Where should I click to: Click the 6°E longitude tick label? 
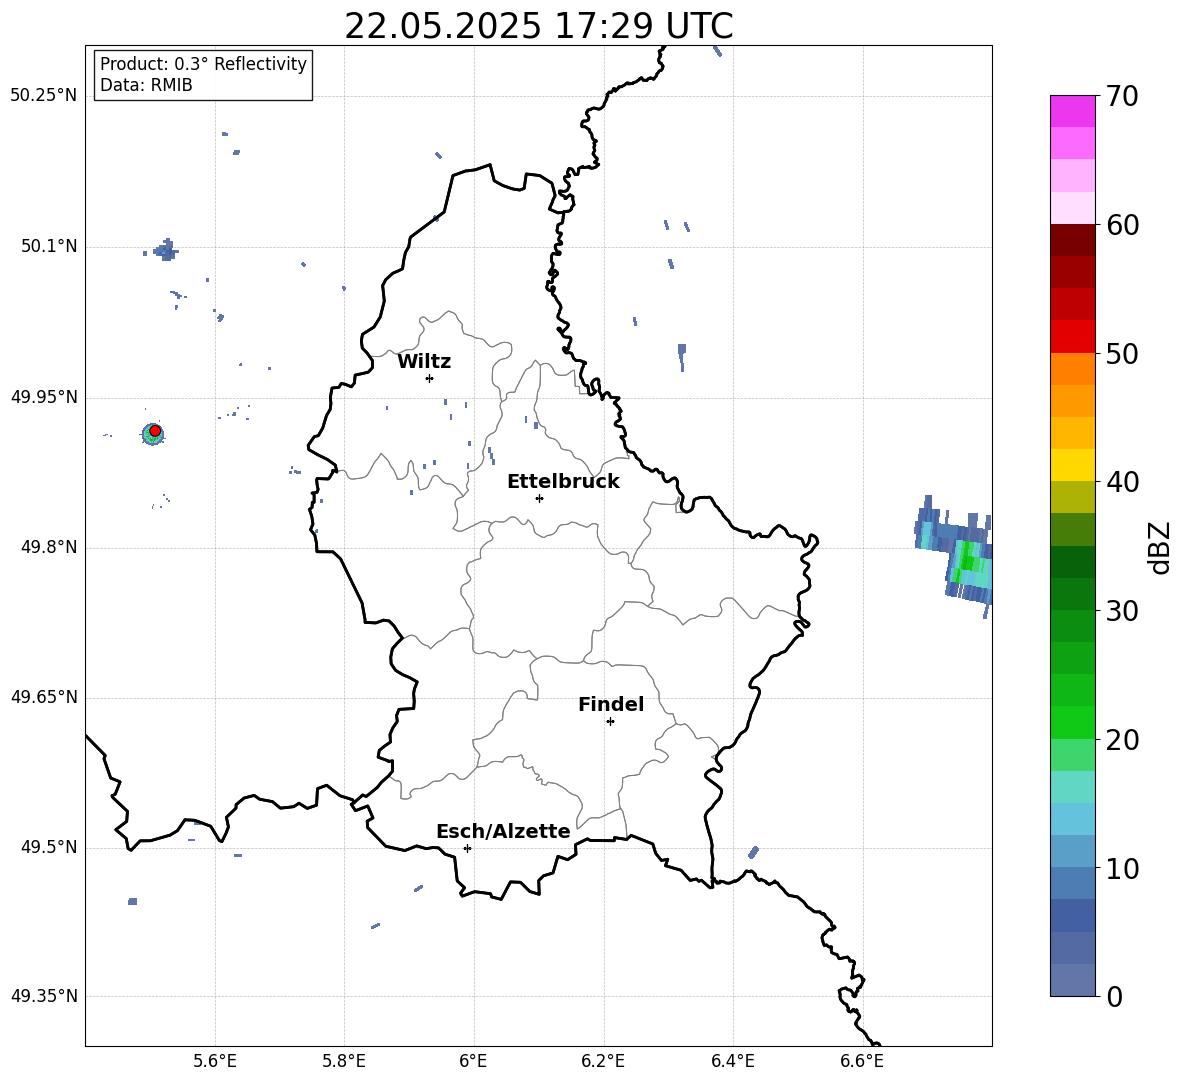[473, 1061]
